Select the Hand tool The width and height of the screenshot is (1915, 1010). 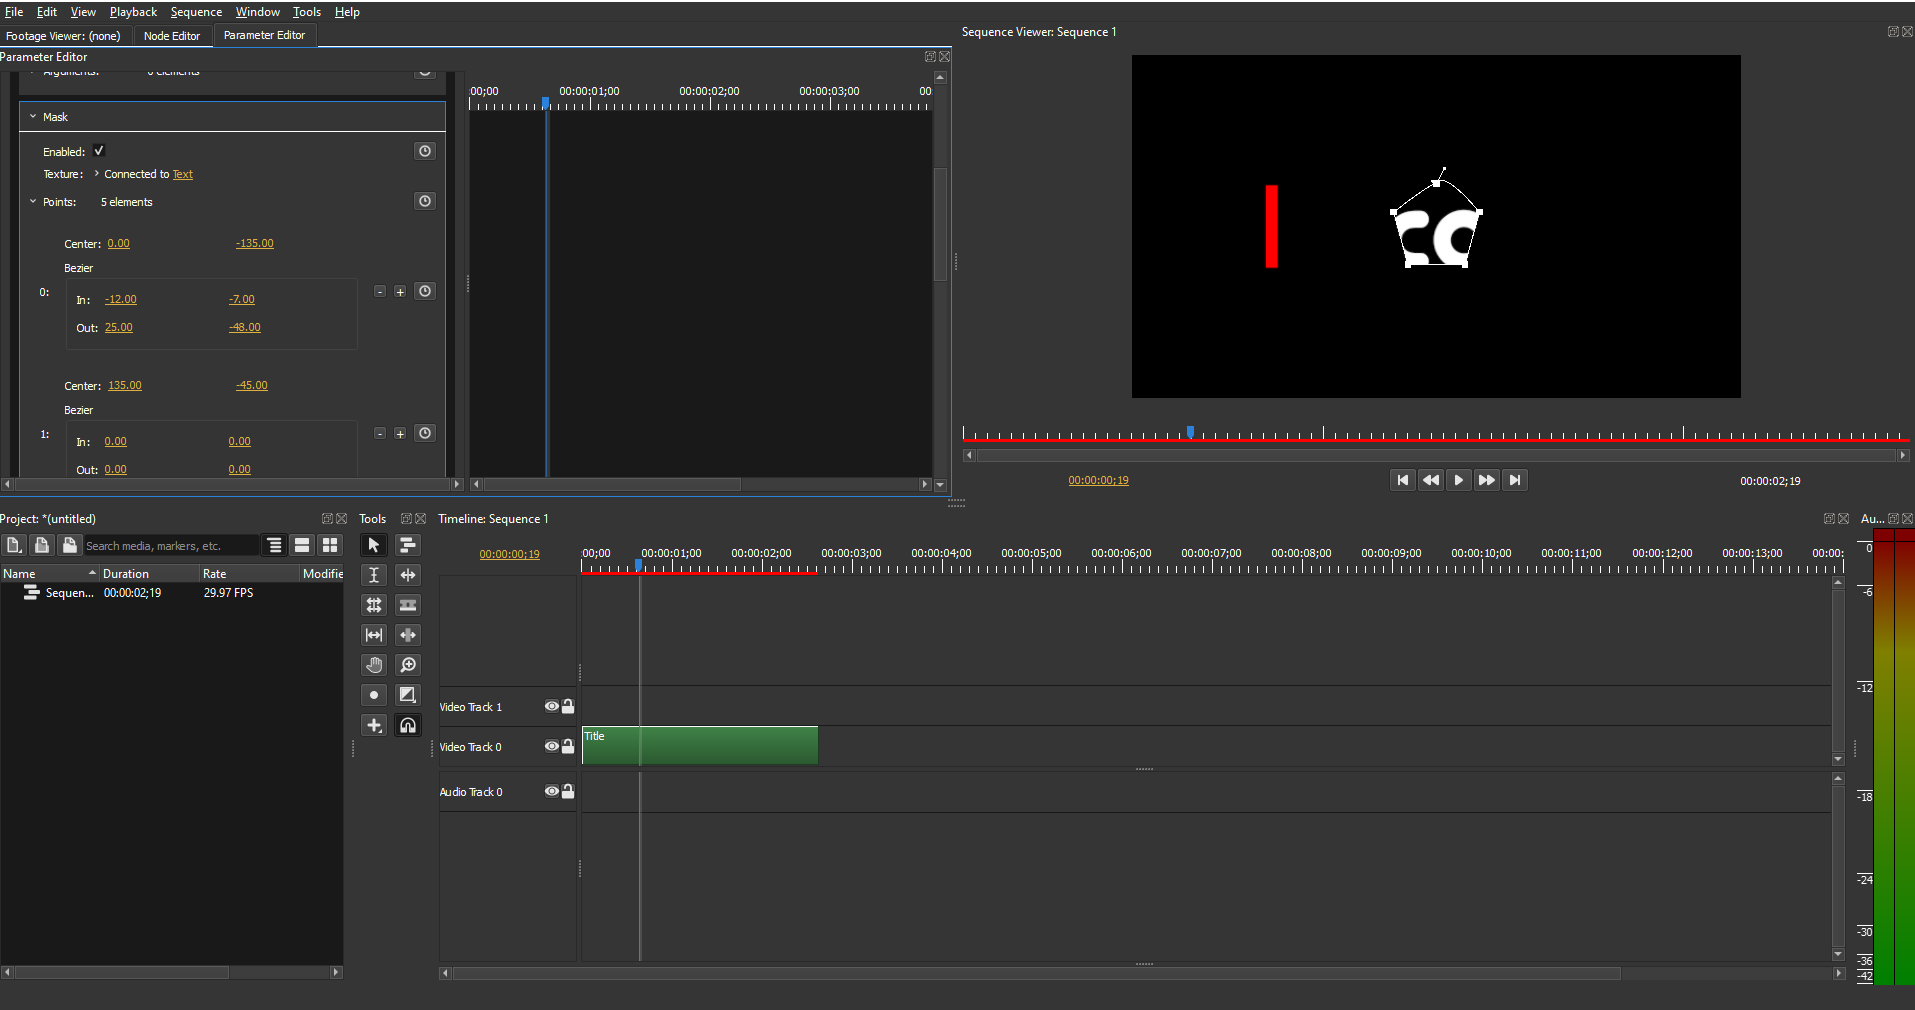[373, 664]
